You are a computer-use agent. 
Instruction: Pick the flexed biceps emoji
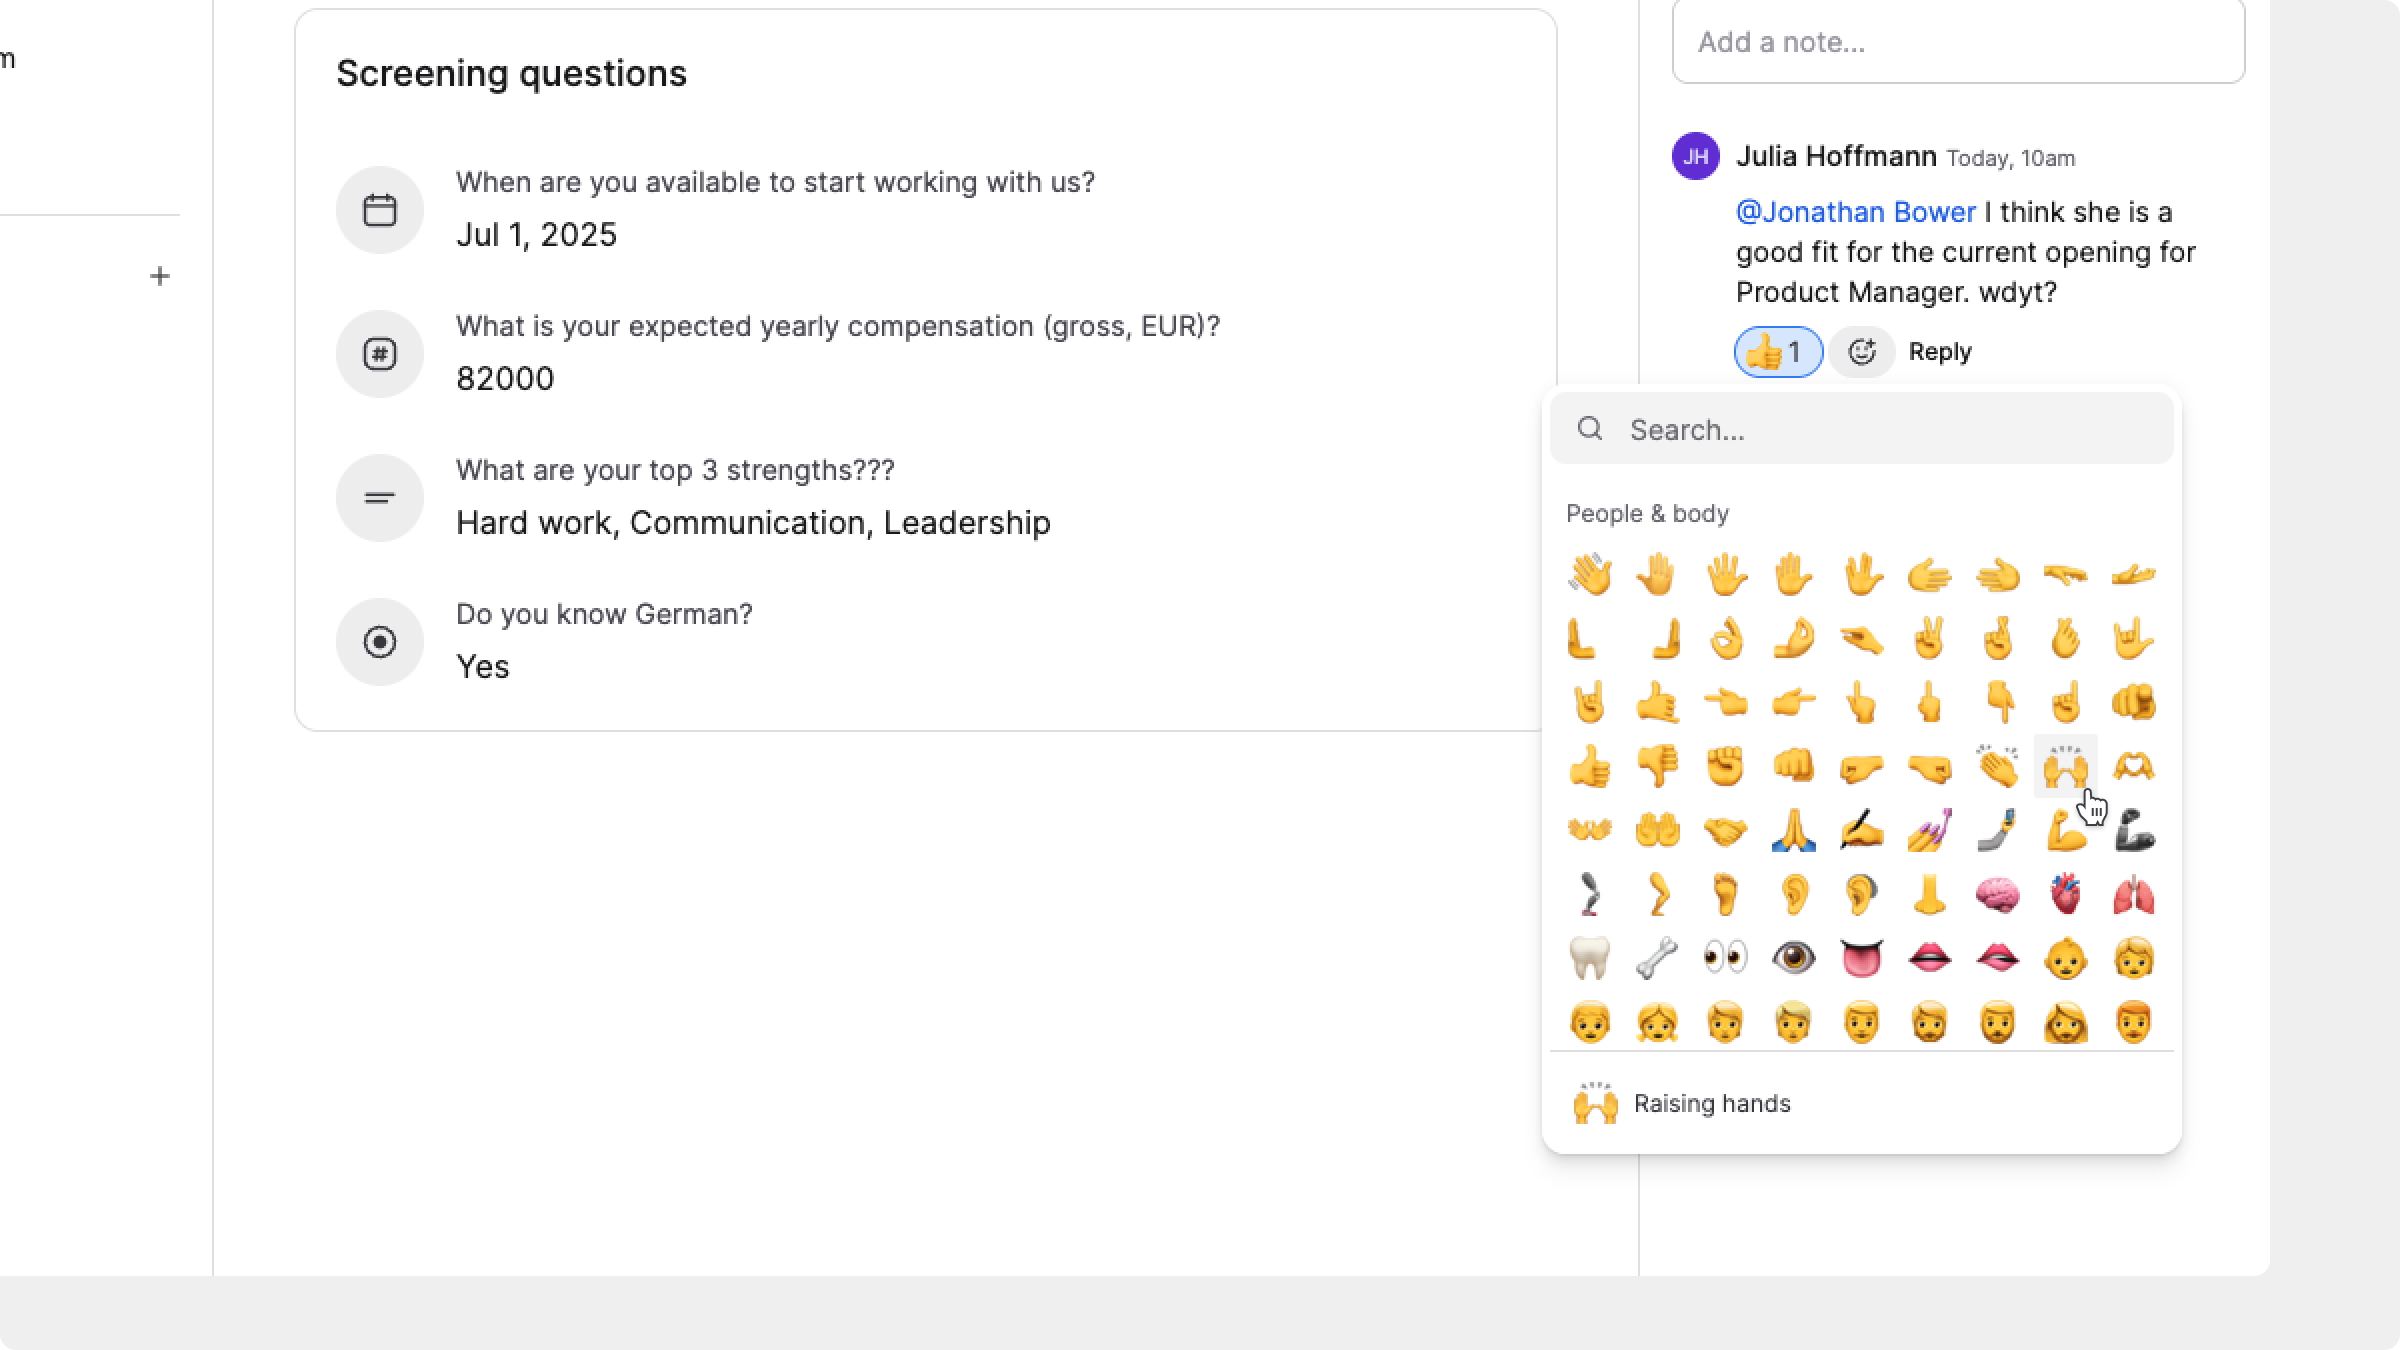tap(2065, 830)
